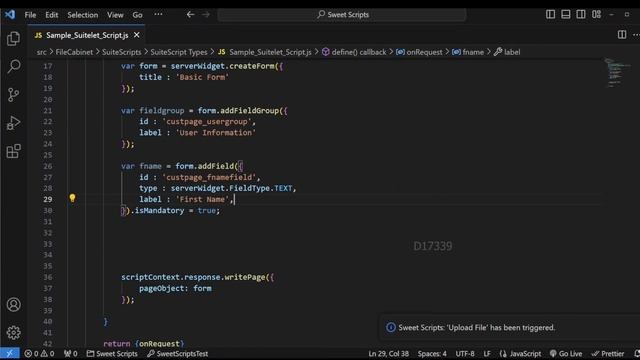Select the src breadcrumb
This screenshot has width=640, height=360.
pyautogui.click(x=41, y=52)
